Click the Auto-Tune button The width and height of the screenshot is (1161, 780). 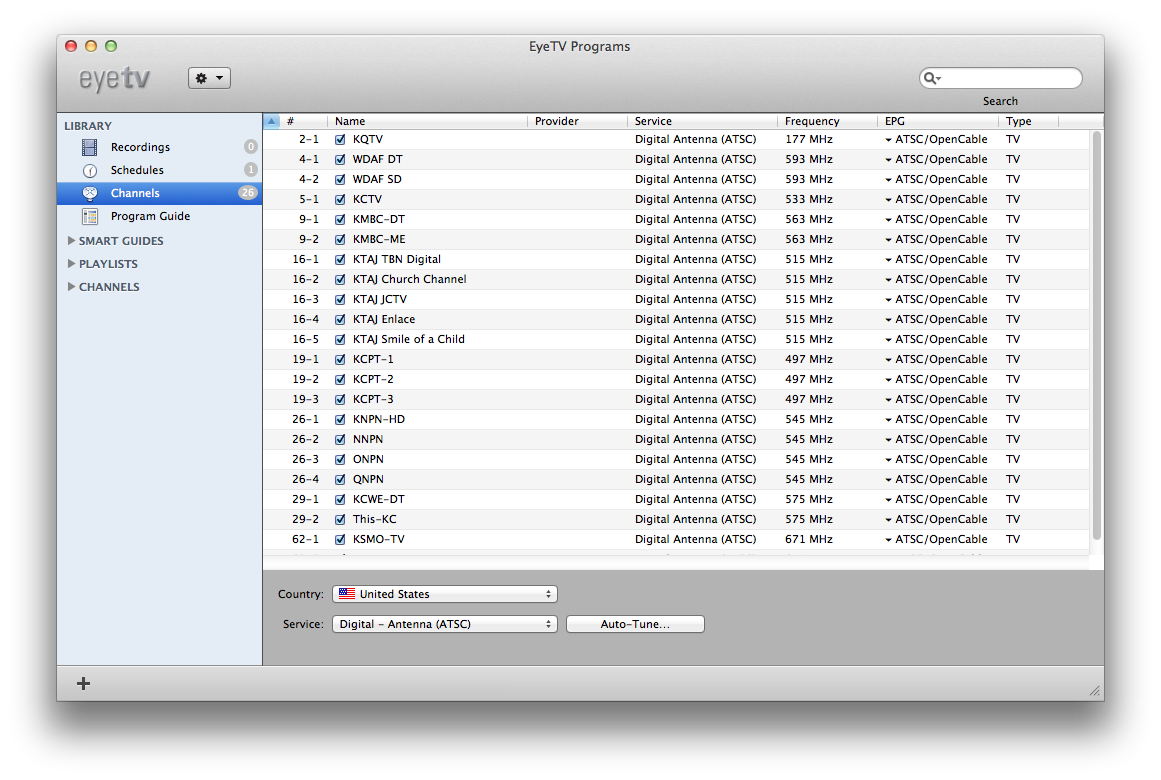point(635,624)
